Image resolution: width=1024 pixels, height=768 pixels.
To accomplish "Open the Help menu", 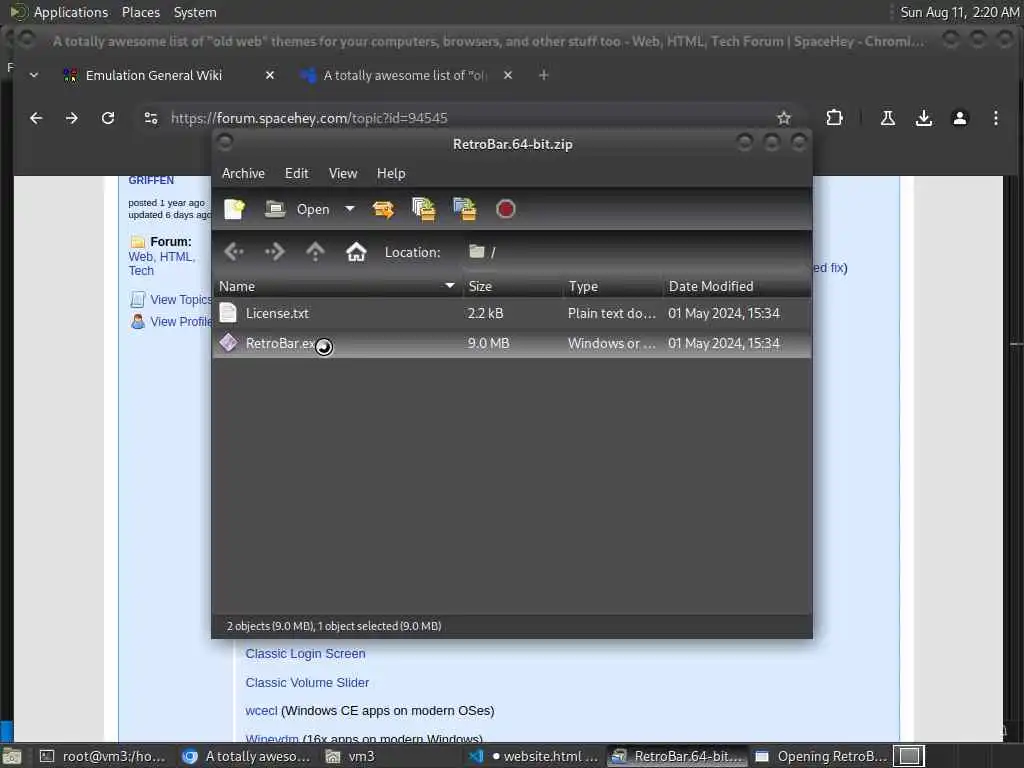I will (391, 173).
